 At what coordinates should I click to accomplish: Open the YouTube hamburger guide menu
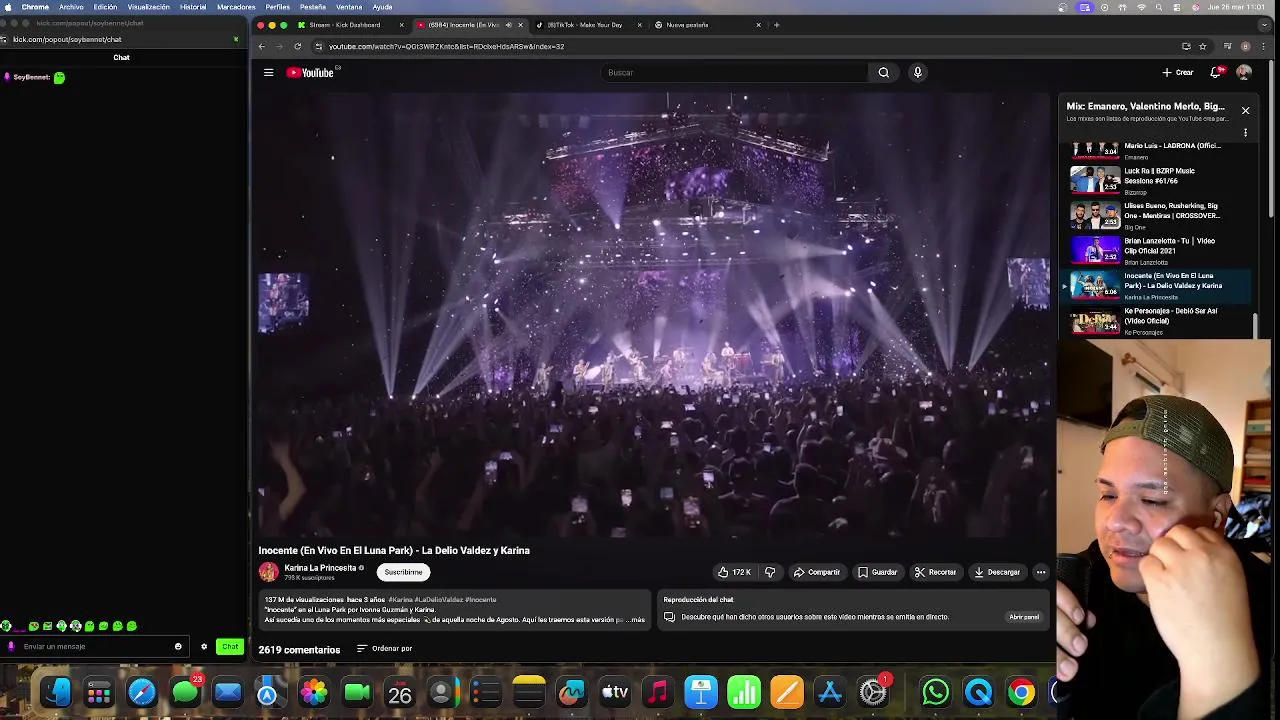tap(268, 72)
